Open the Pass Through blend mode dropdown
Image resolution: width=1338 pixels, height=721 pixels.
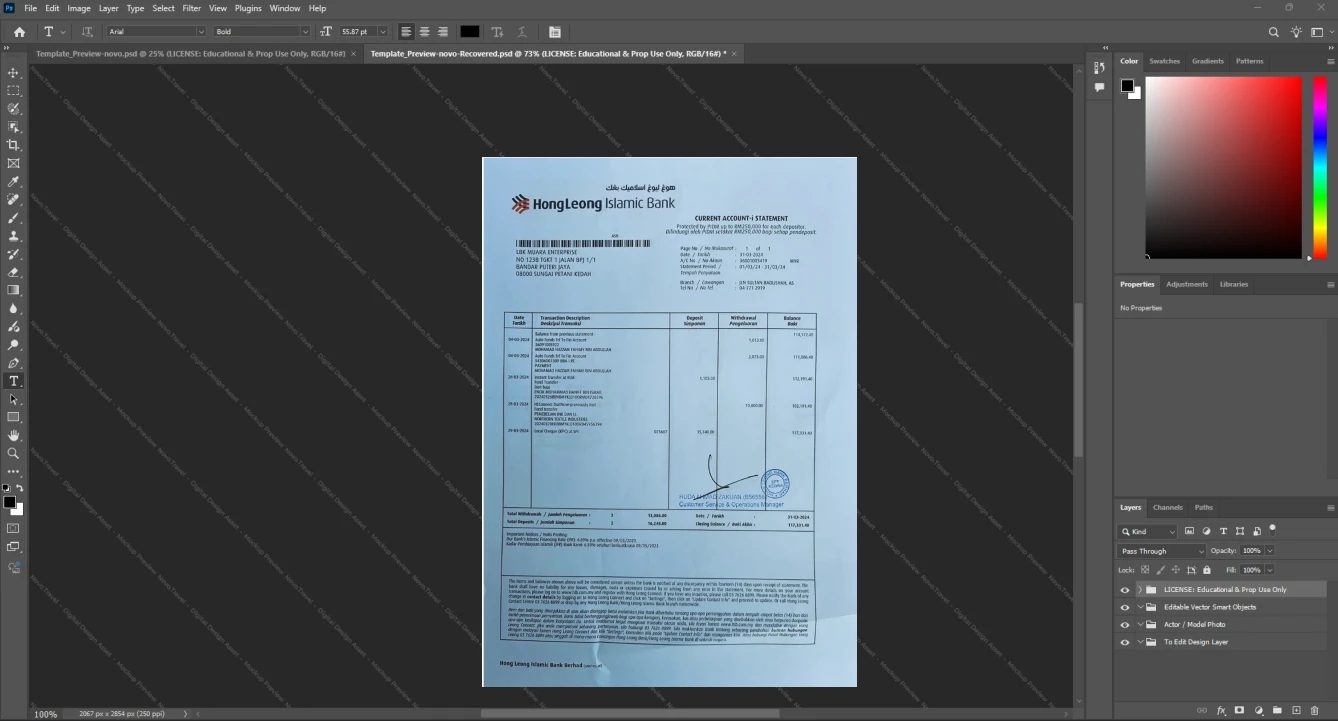(x=1161, y=551)
